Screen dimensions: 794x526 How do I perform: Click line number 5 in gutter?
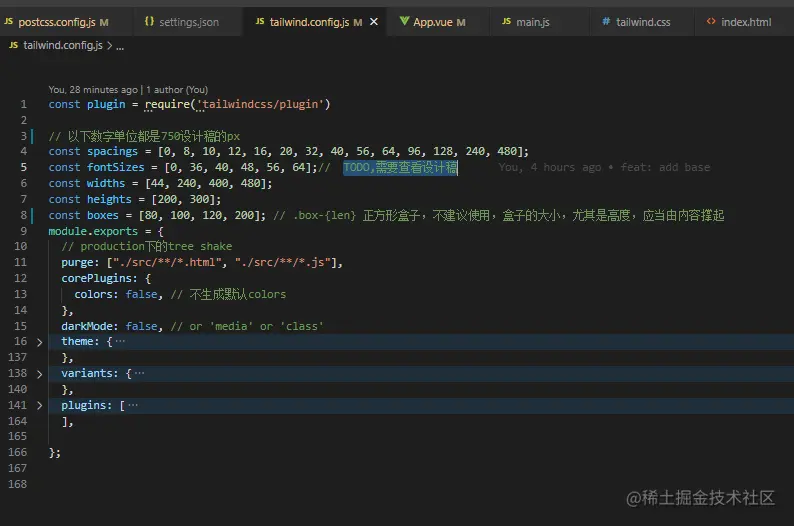pos(23,167)
